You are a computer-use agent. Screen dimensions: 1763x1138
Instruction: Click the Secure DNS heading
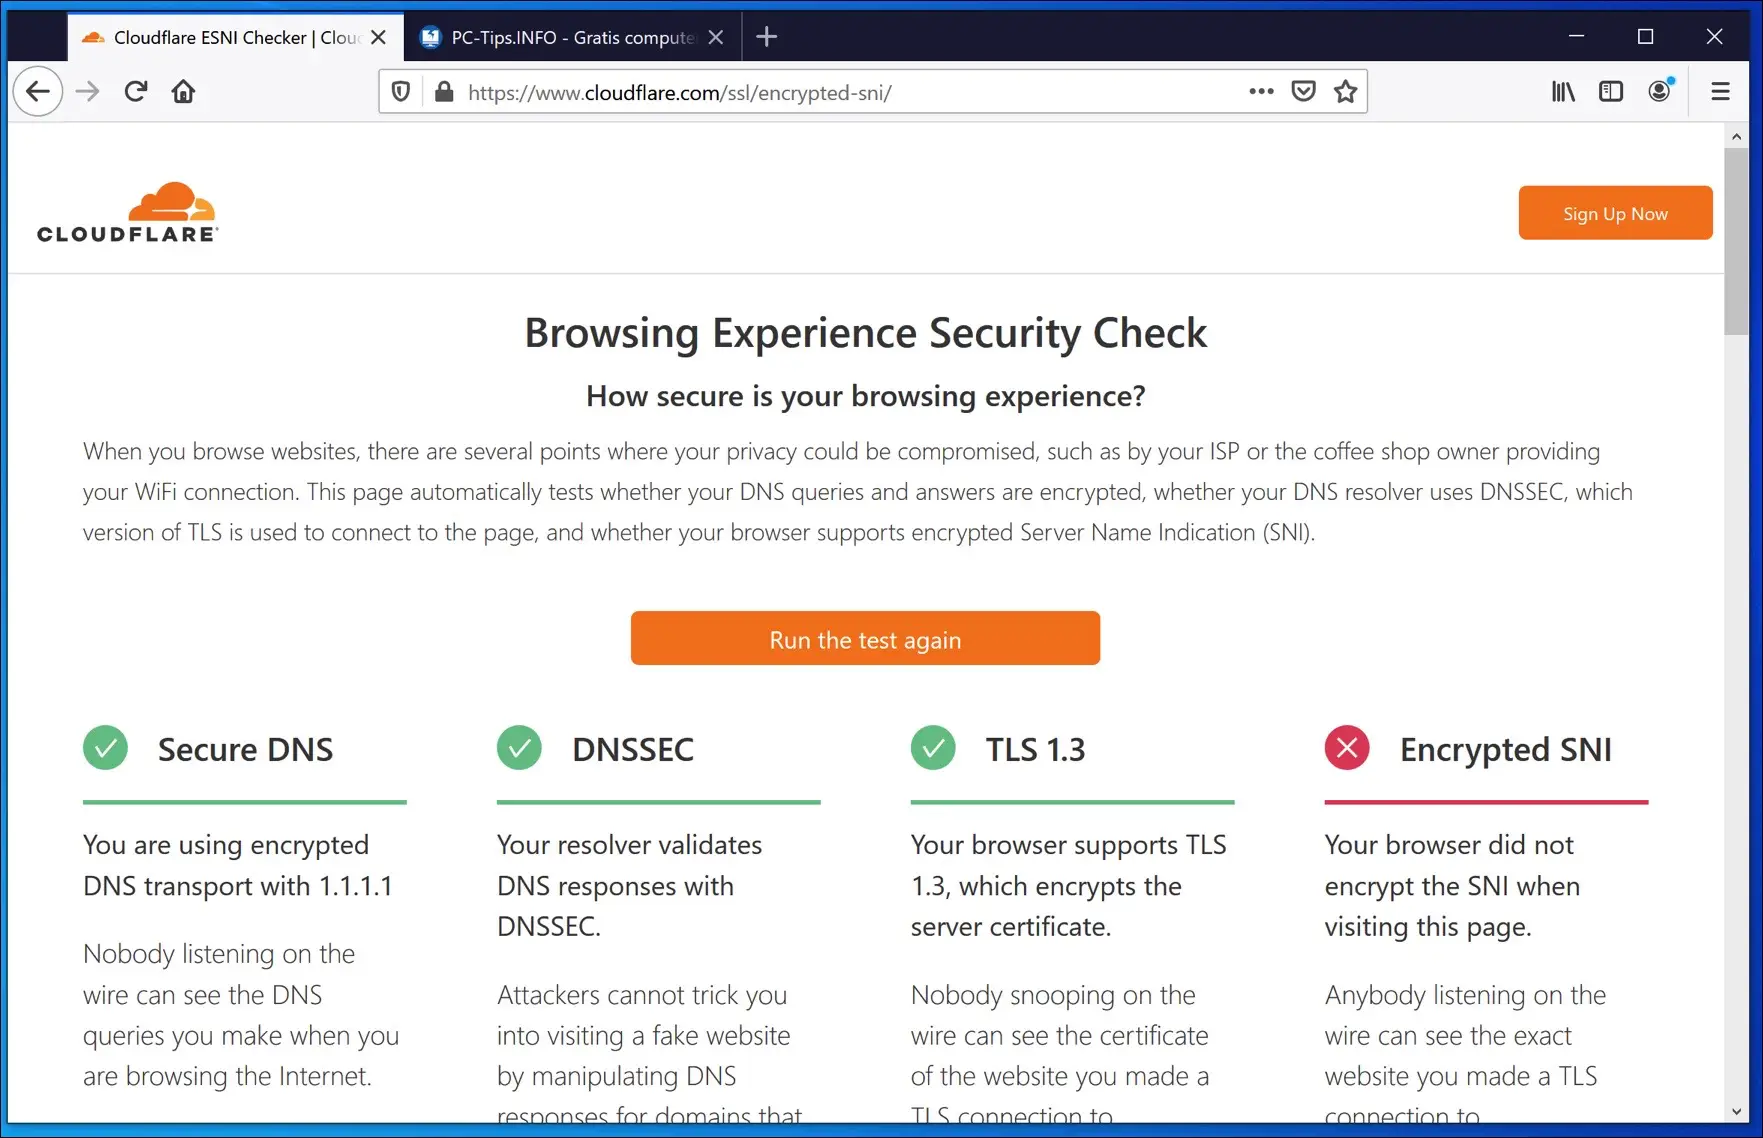(x=245, y=750)
